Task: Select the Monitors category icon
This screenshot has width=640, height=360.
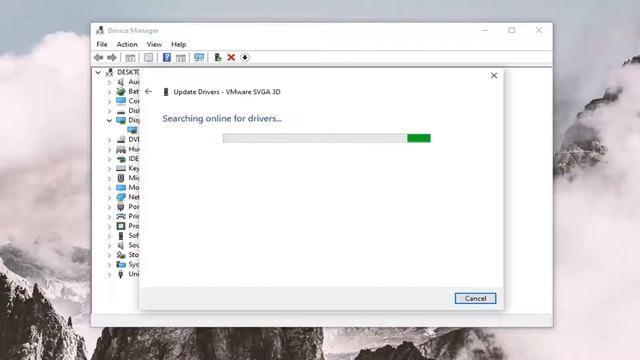Action: pyautogui.click(x=121, y=187)
